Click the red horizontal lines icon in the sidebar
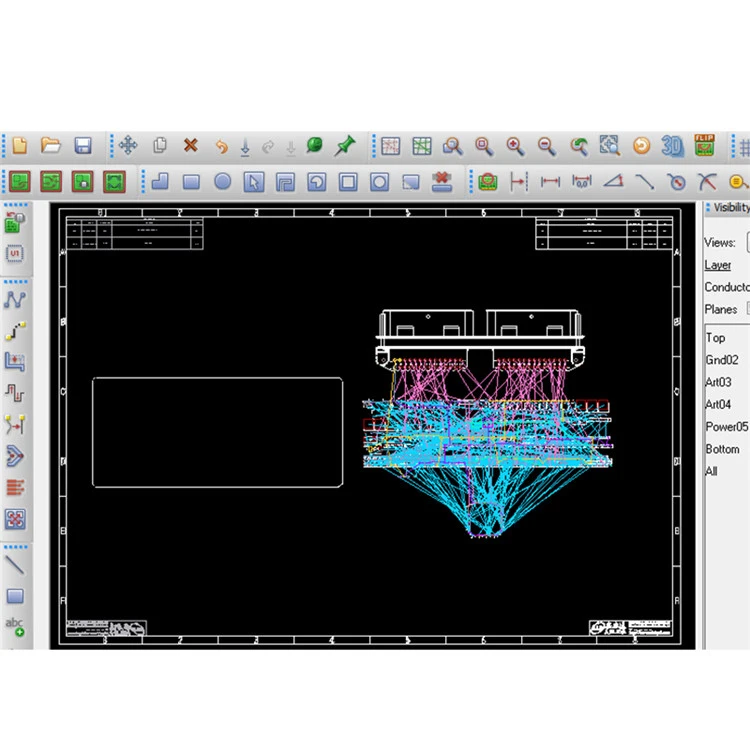Image resolution: width=750 pixels, height=750 pixels. [15, 487]
